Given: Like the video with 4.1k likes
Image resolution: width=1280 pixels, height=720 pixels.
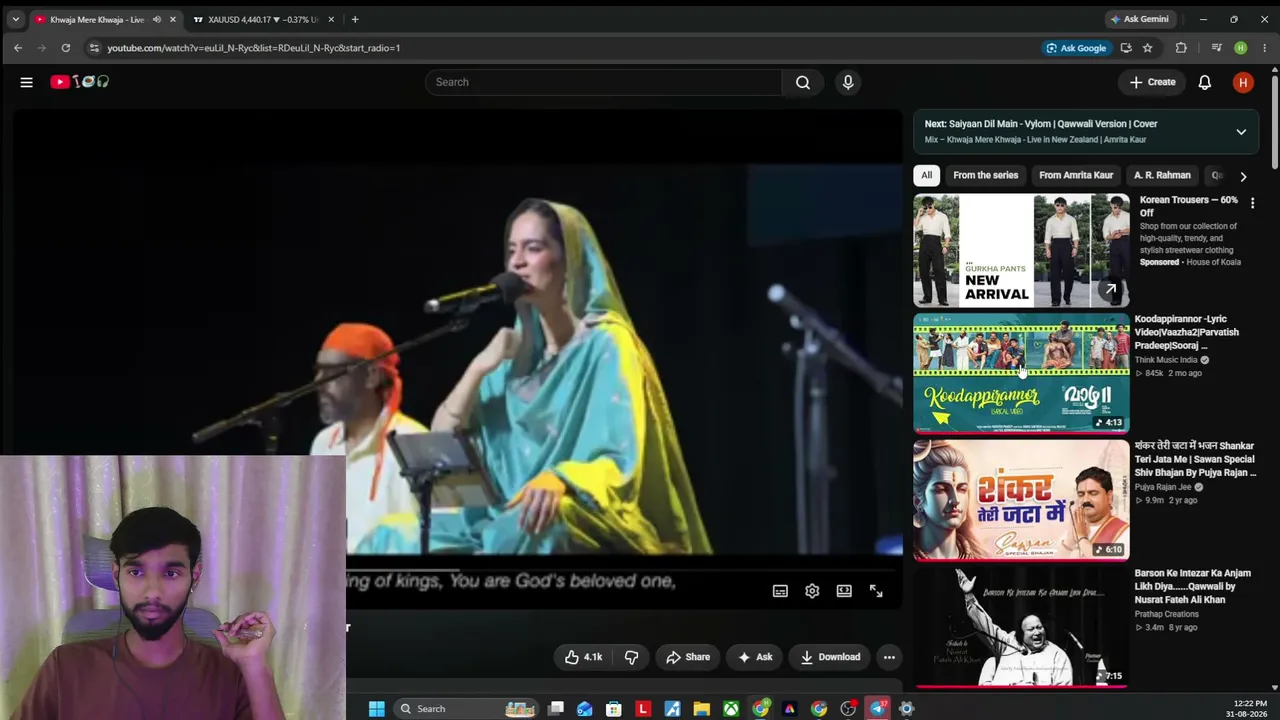Looking at the screenshot, I should point(583,657).
